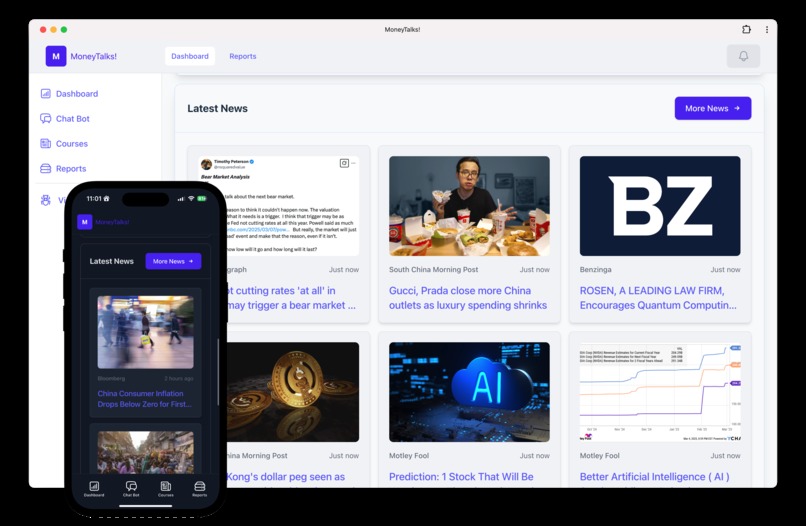Switch to the Dashboard top tab
The image size is (806, 526).
[x=190, y=56]
